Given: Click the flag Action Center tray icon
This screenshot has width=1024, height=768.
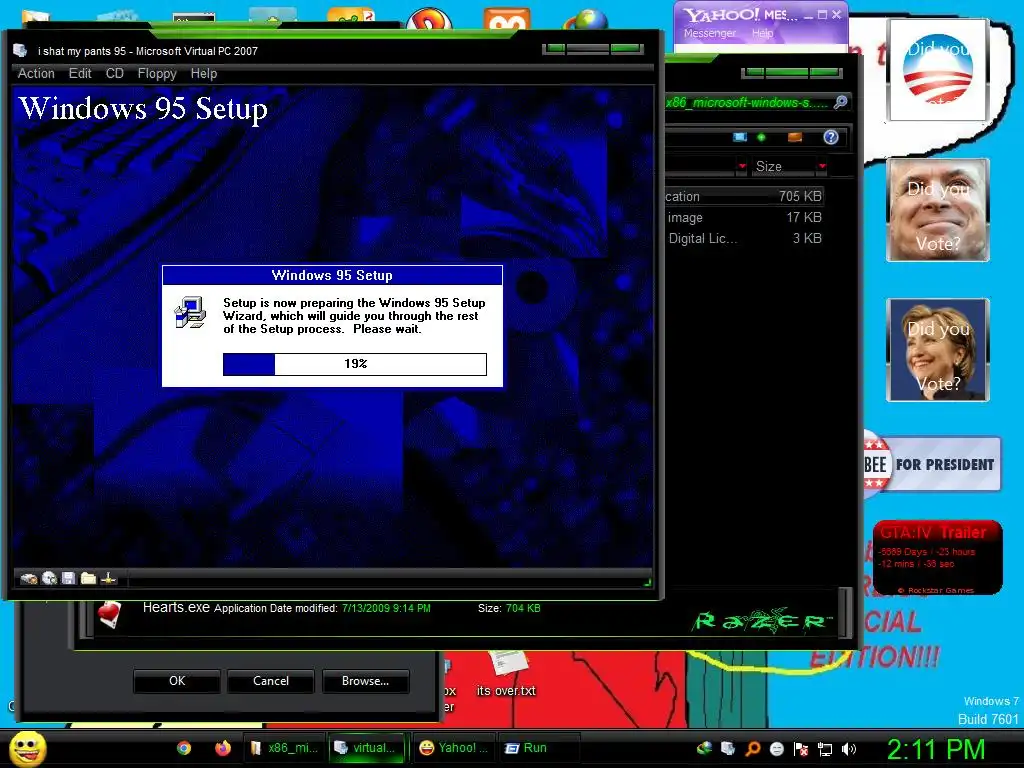Looking at the screenshot, I should click(x=801, y=749).
